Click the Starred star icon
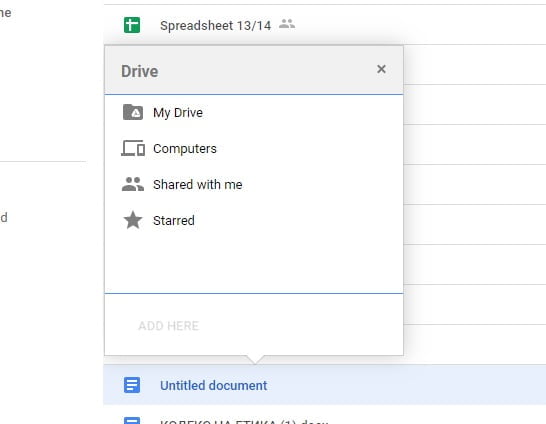The height and width of the screenshot is (424, 546). pyautogui.click(x=133, y=220)
